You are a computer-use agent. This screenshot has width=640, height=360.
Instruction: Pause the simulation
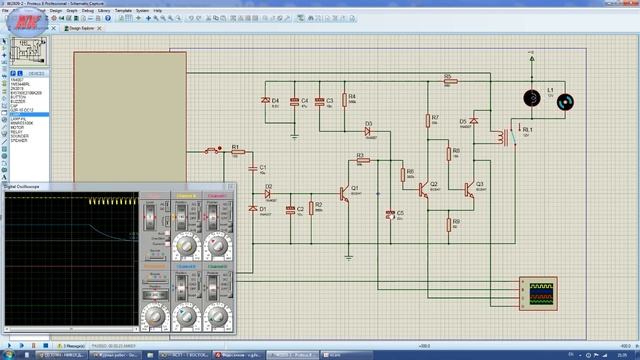[x=33, y=346]
